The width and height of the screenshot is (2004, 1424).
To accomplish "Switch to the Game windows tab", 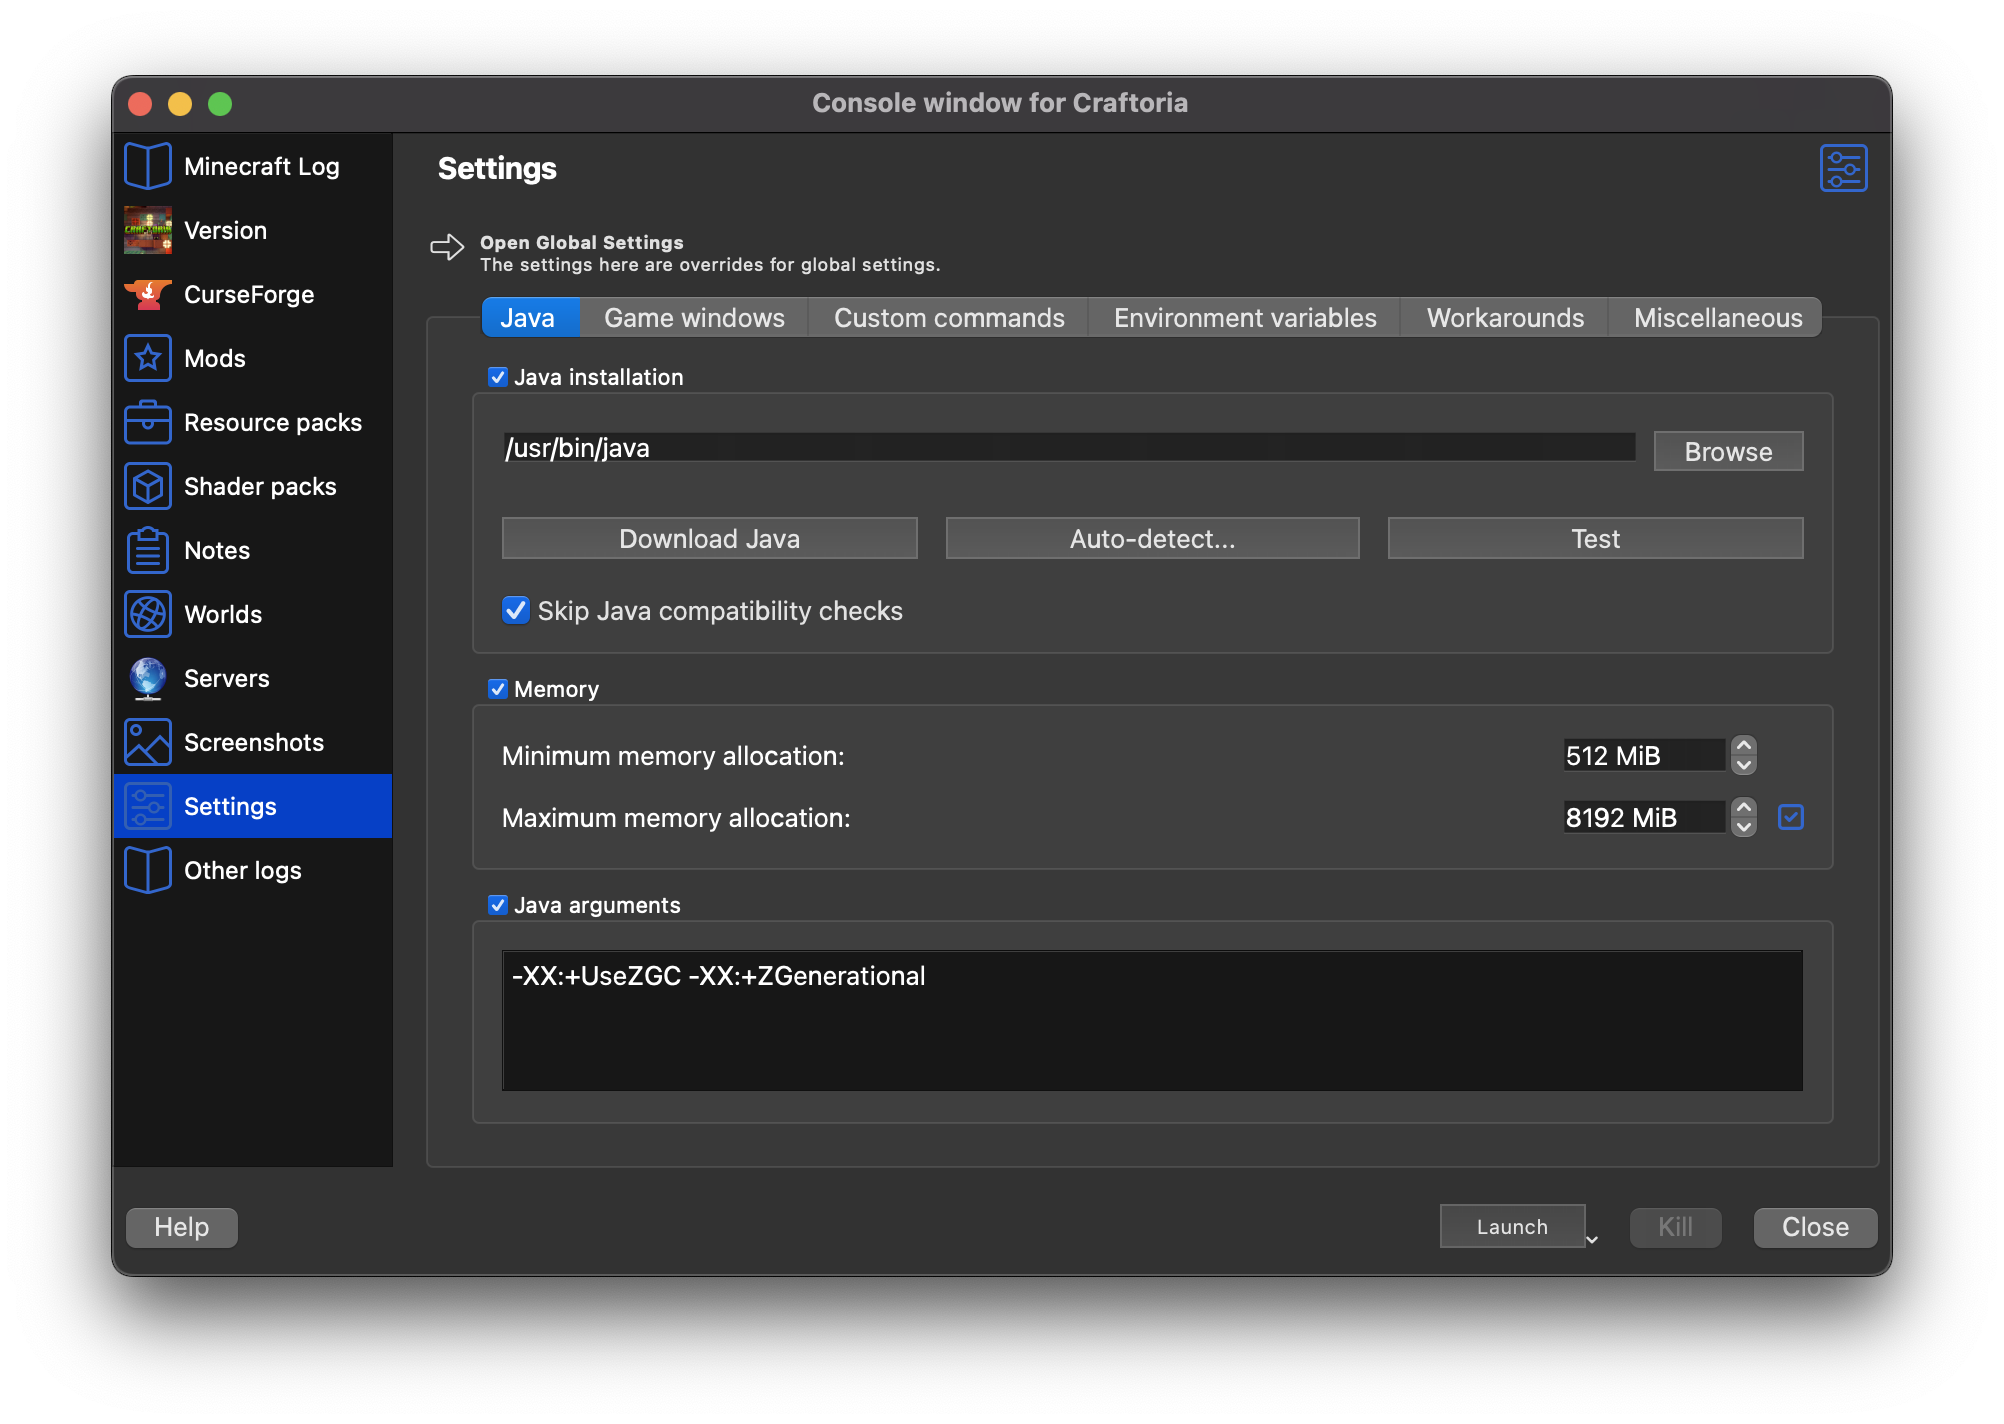I will tap(694, 318).
